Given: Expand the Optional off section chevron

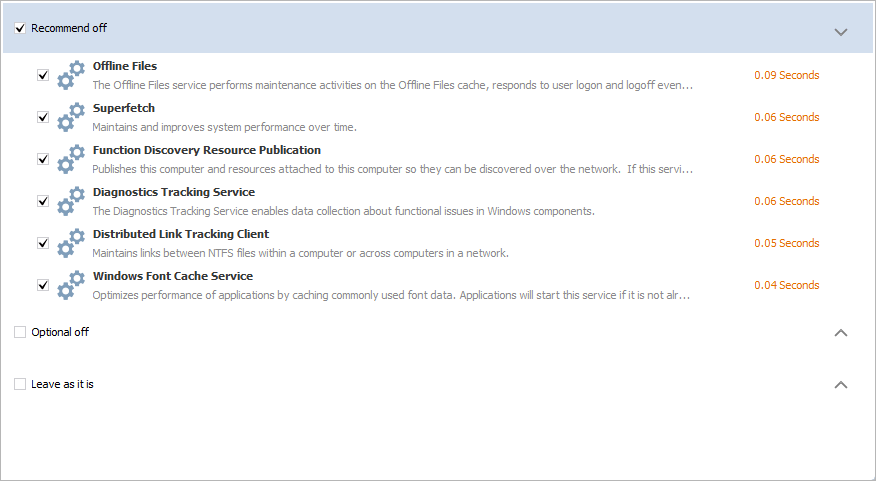Looking at the screenshot, I should tap(841, 332).
